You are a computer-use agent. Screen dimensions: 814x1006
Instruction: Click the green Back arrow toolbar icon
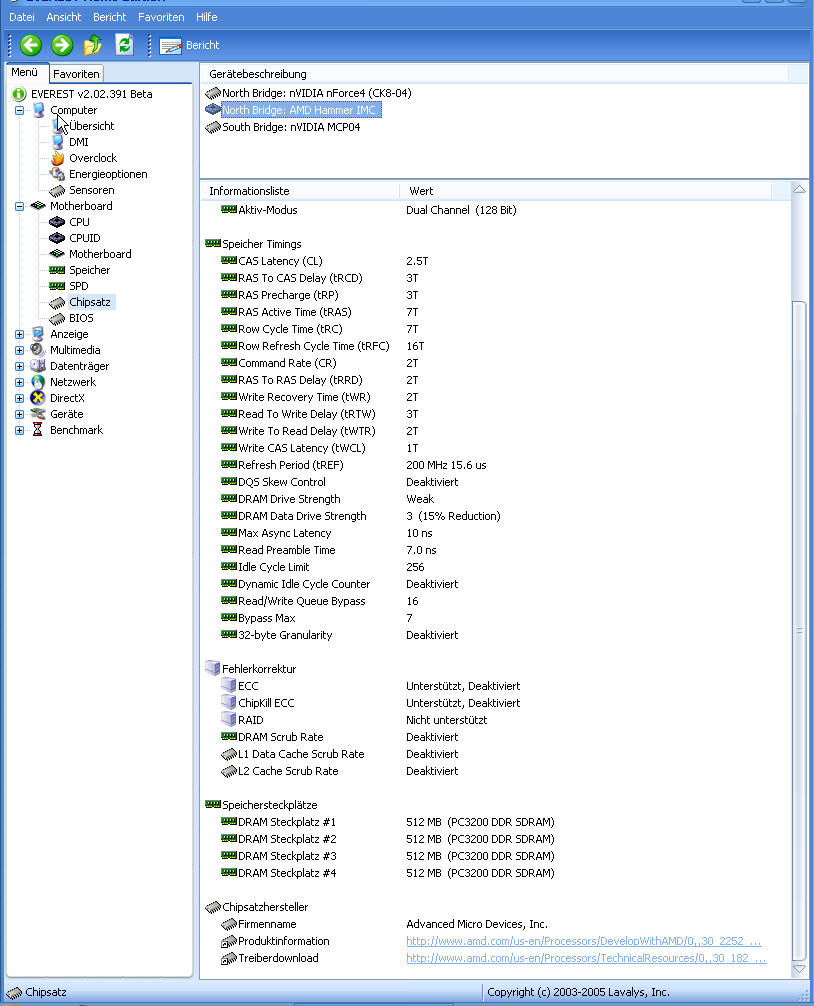pyautogui.click(x=31, y=45)
